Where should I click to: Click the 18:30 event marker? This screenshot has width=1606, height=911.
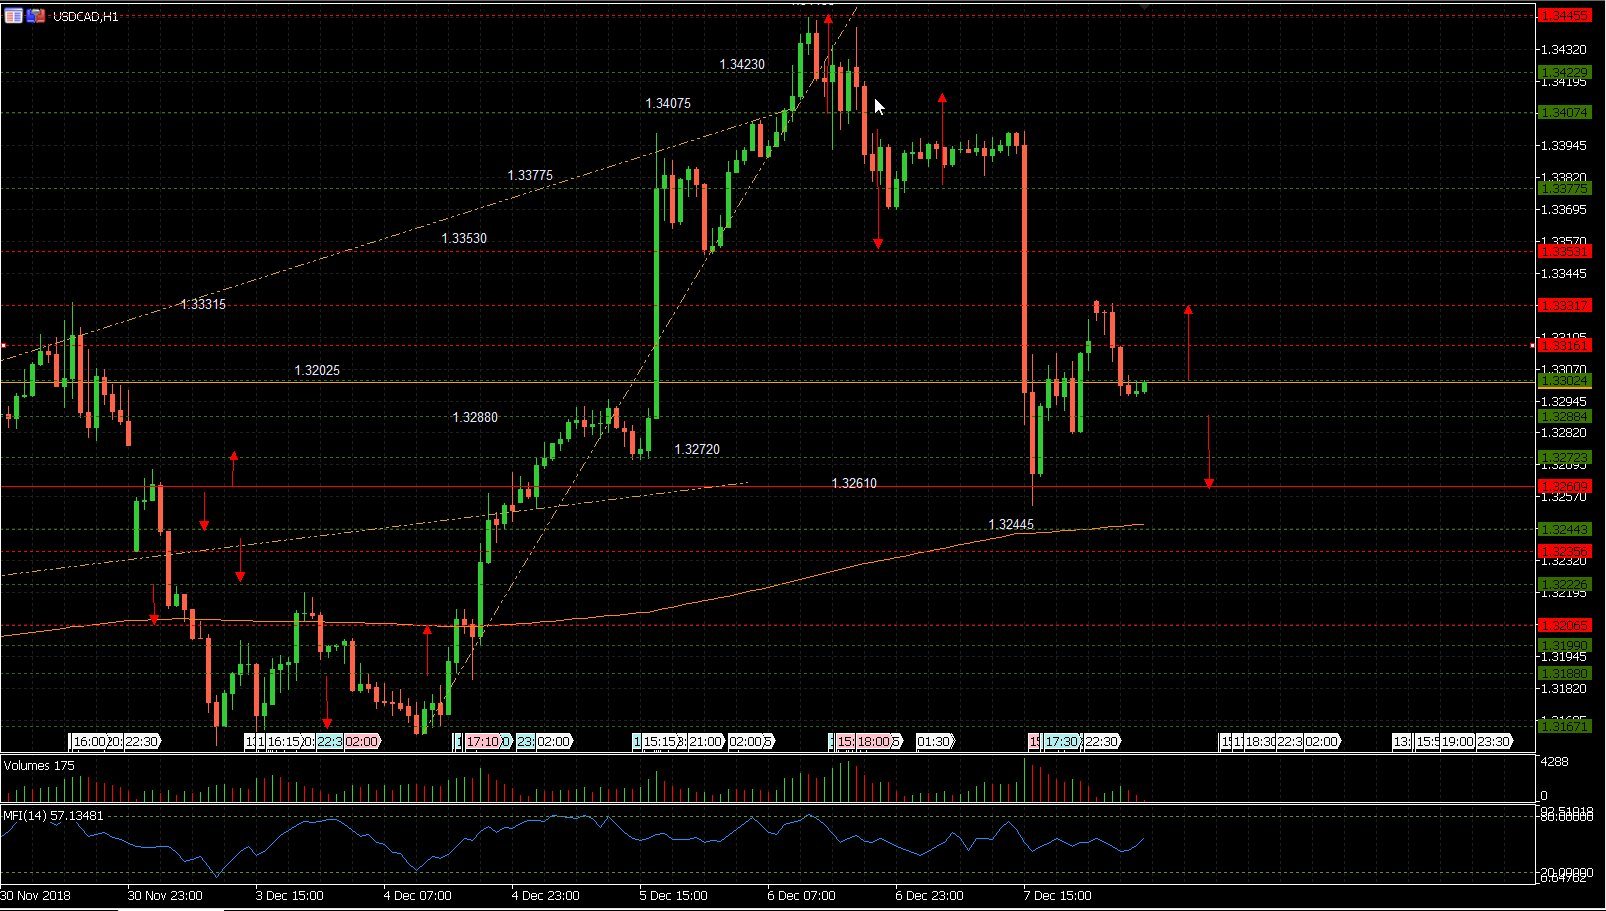point(1260,741)
